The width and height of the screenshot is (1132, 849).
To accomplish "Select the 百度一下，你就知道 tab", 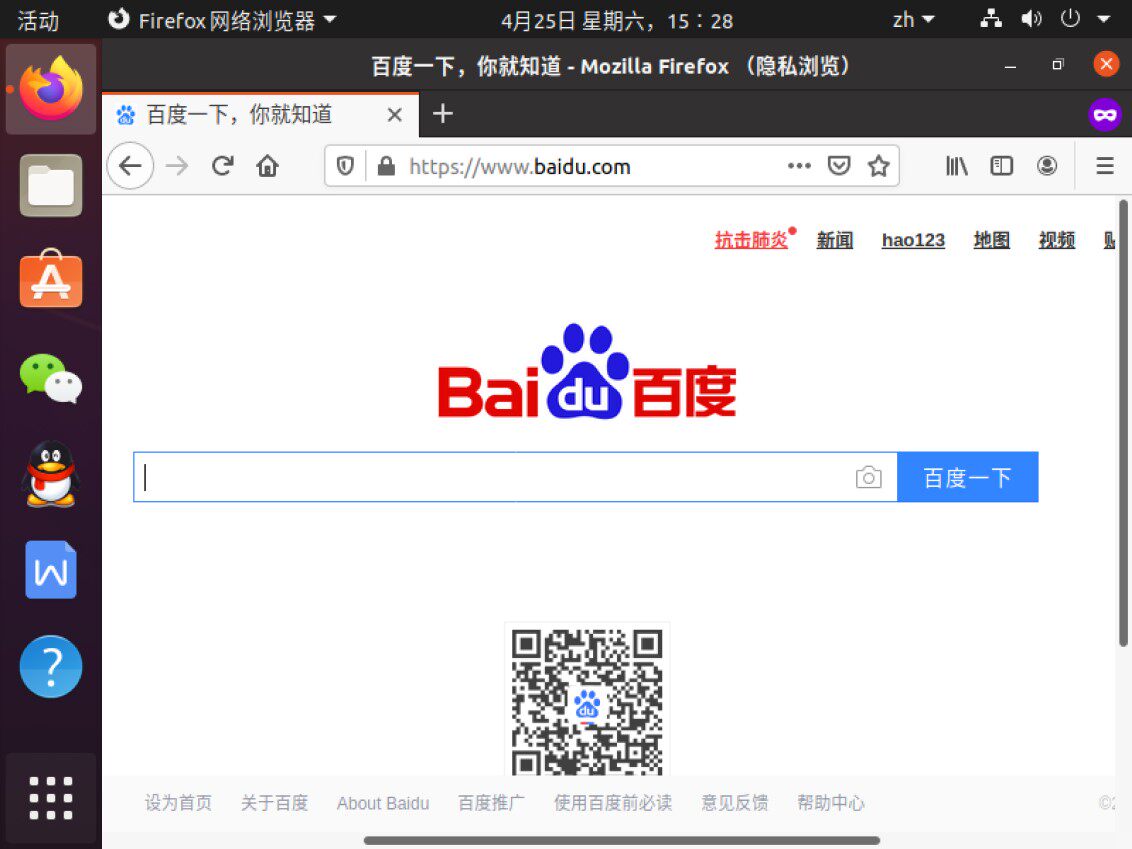I will [260, 114].
